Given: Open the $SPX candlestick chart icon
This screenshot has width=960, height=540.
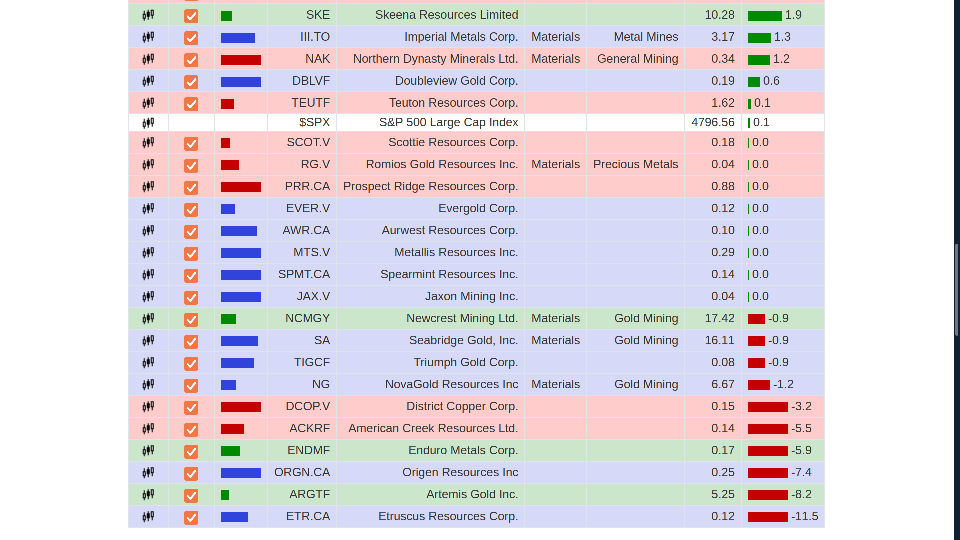Looking at the screenshot, I should click(148, 122).
